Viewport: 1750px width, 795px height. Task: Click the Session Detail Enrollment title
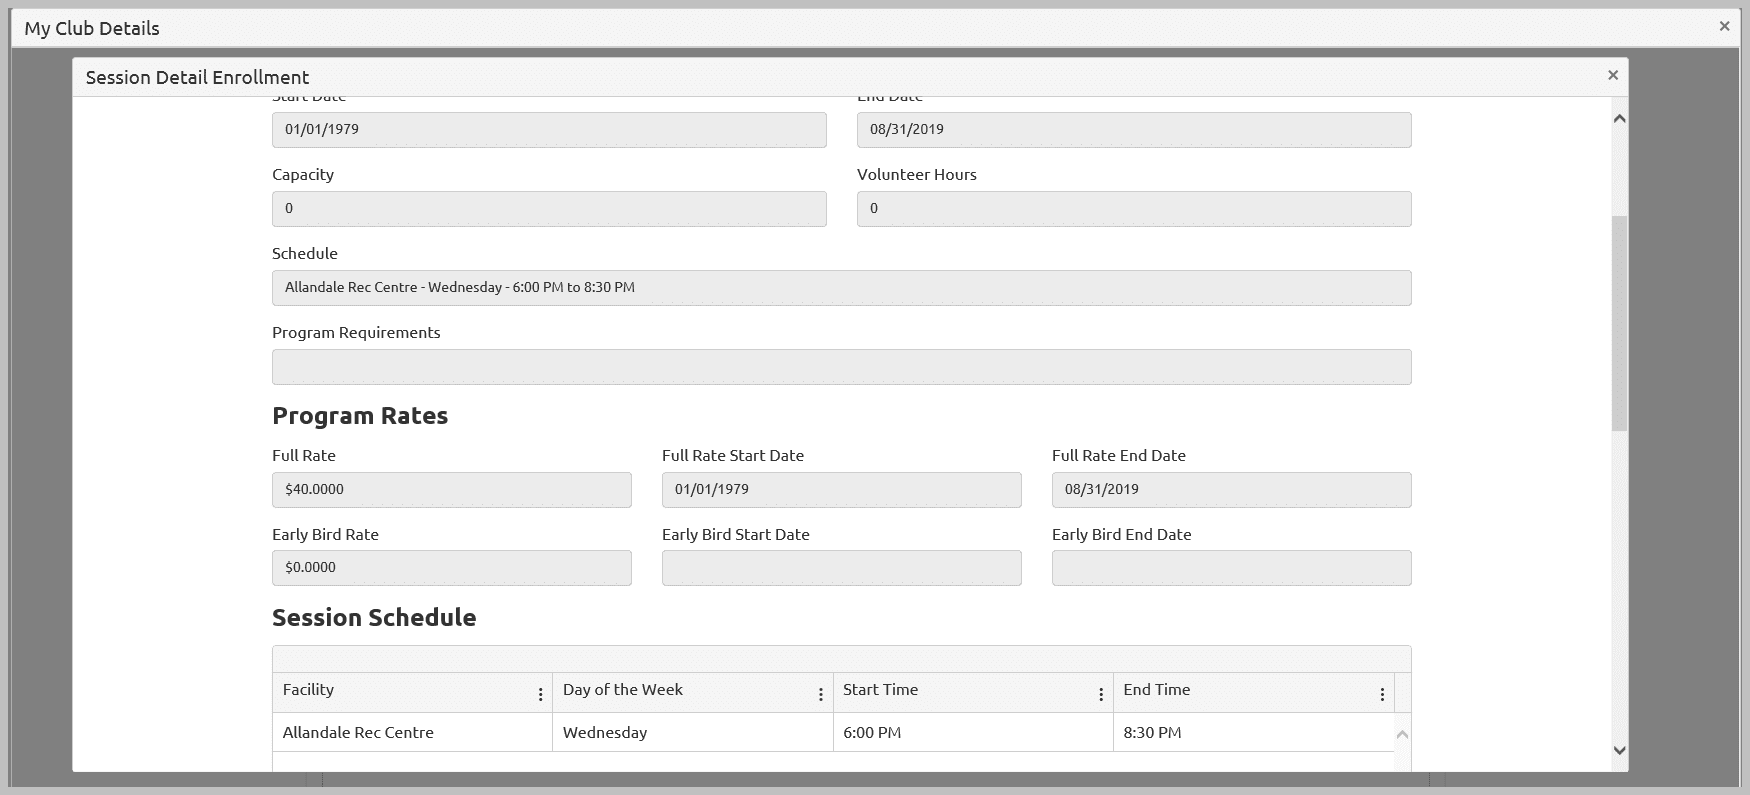pyautogui.click(x=197, y=77)
